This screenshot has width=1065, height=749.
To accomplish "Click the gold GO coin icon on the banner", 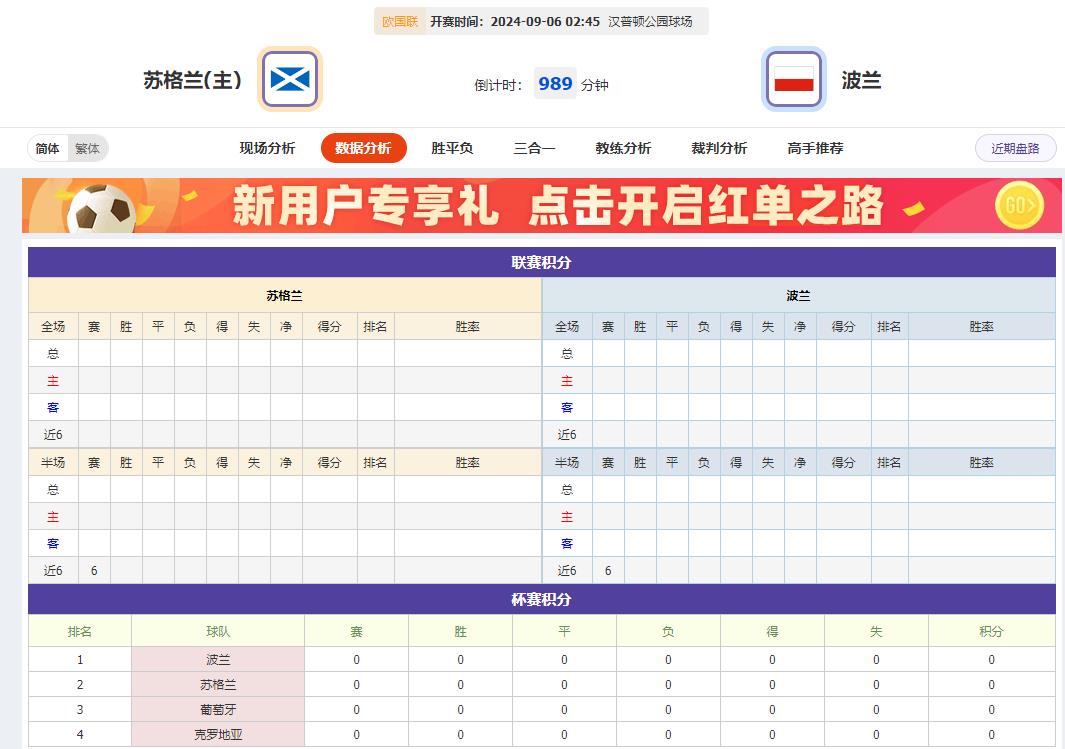I will [1018, 205].
